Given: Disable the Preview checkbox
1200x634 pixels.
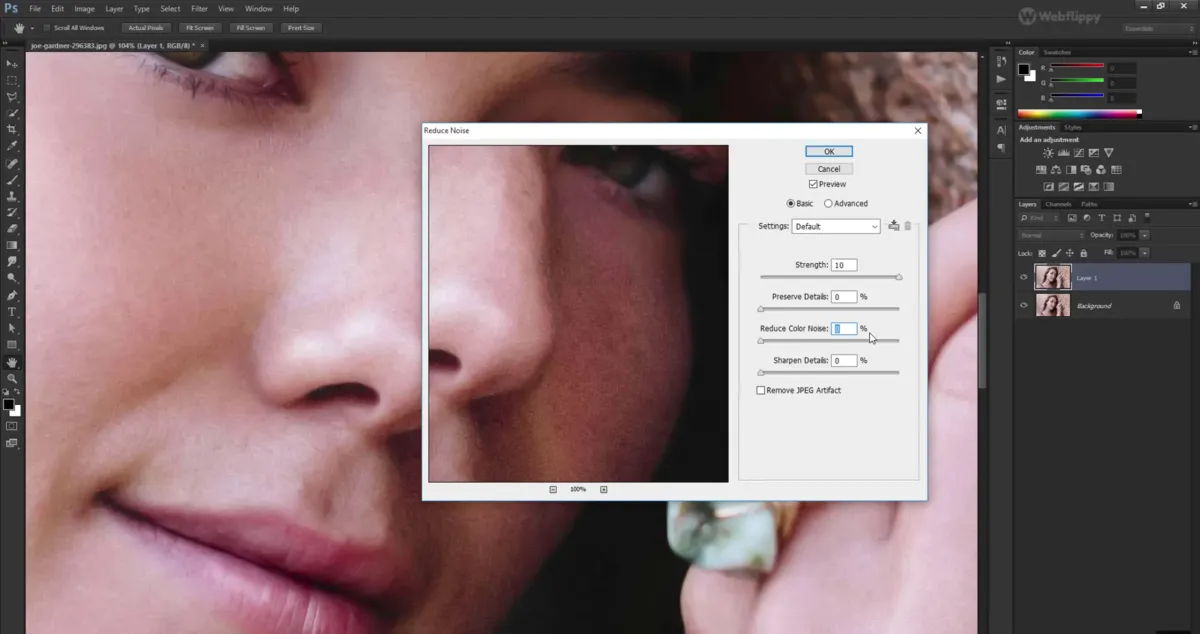Looking at the screenshot, I should click(813, 184).
